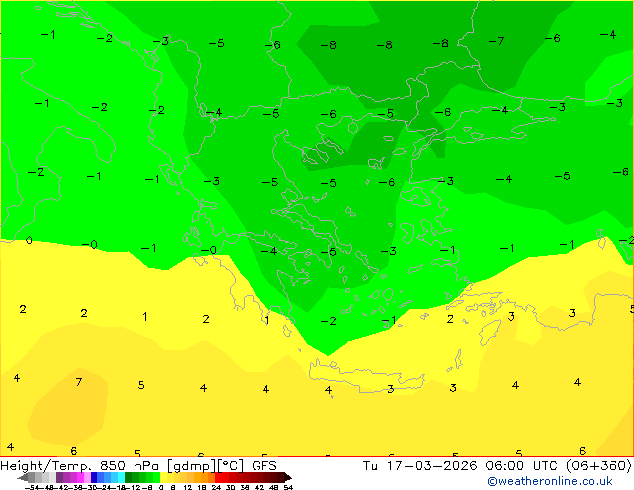The image size is (634, 490).
Task: Click the 7 temperature value on the map
Action: coord(79,382)
